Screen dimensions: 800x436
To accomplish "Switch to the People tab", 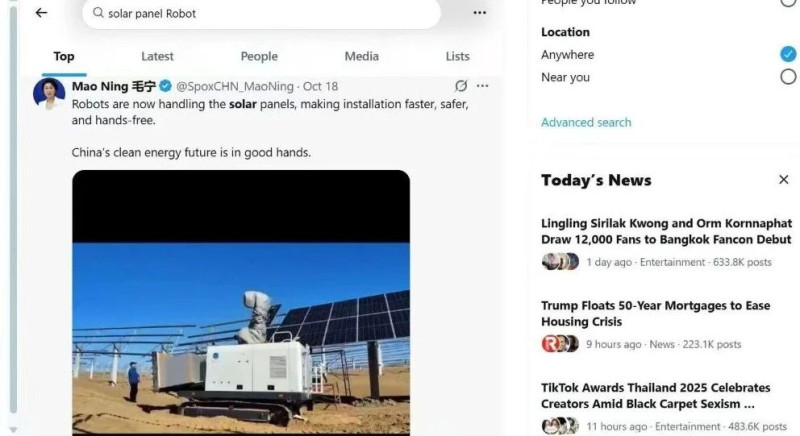I will 259,57.
